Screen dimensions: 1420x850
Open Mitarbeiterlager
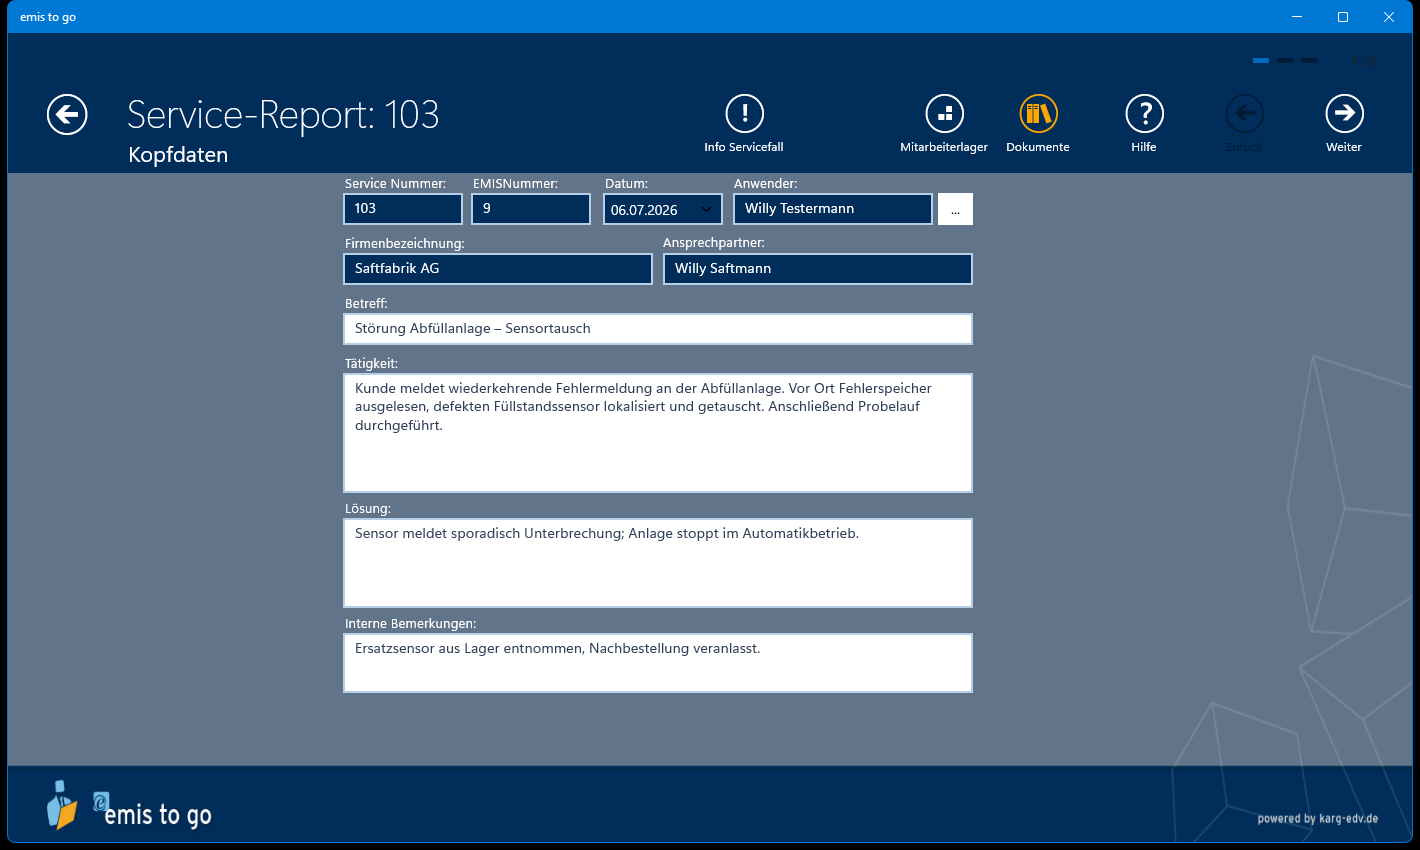coord(944,123)
